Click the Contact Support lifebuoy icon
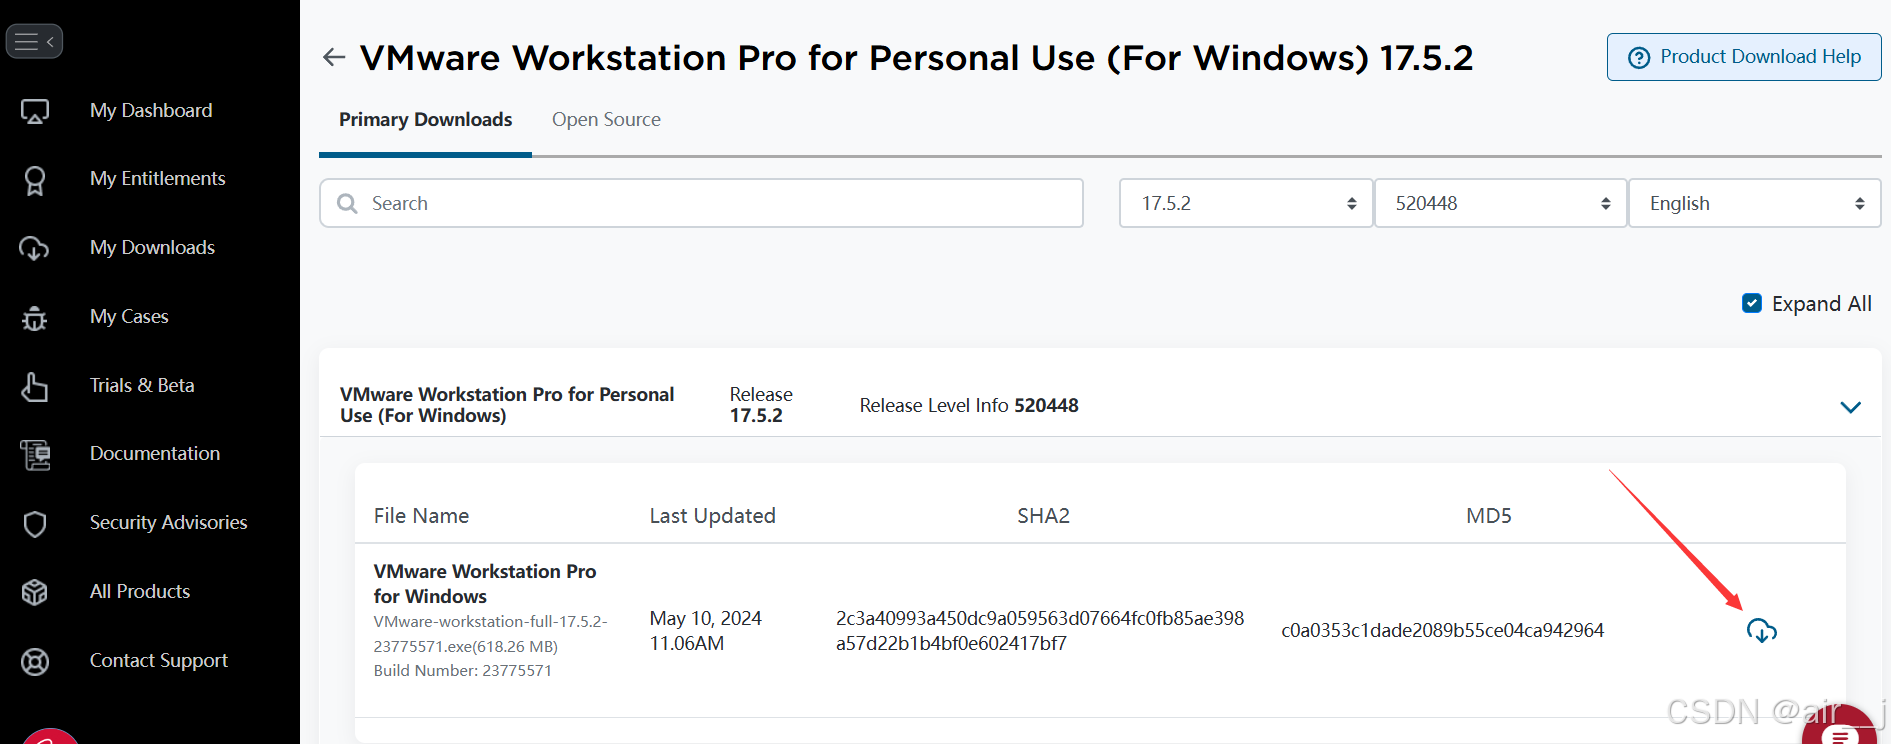 pos(35,661)
